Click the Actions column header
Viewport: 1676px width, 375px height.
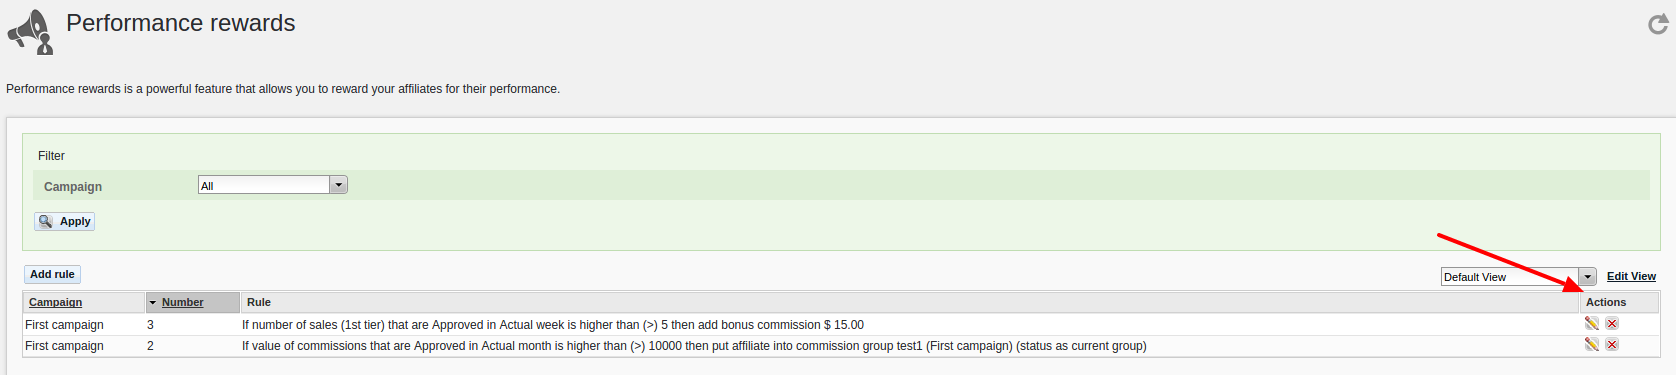(x=1606, y=302)
